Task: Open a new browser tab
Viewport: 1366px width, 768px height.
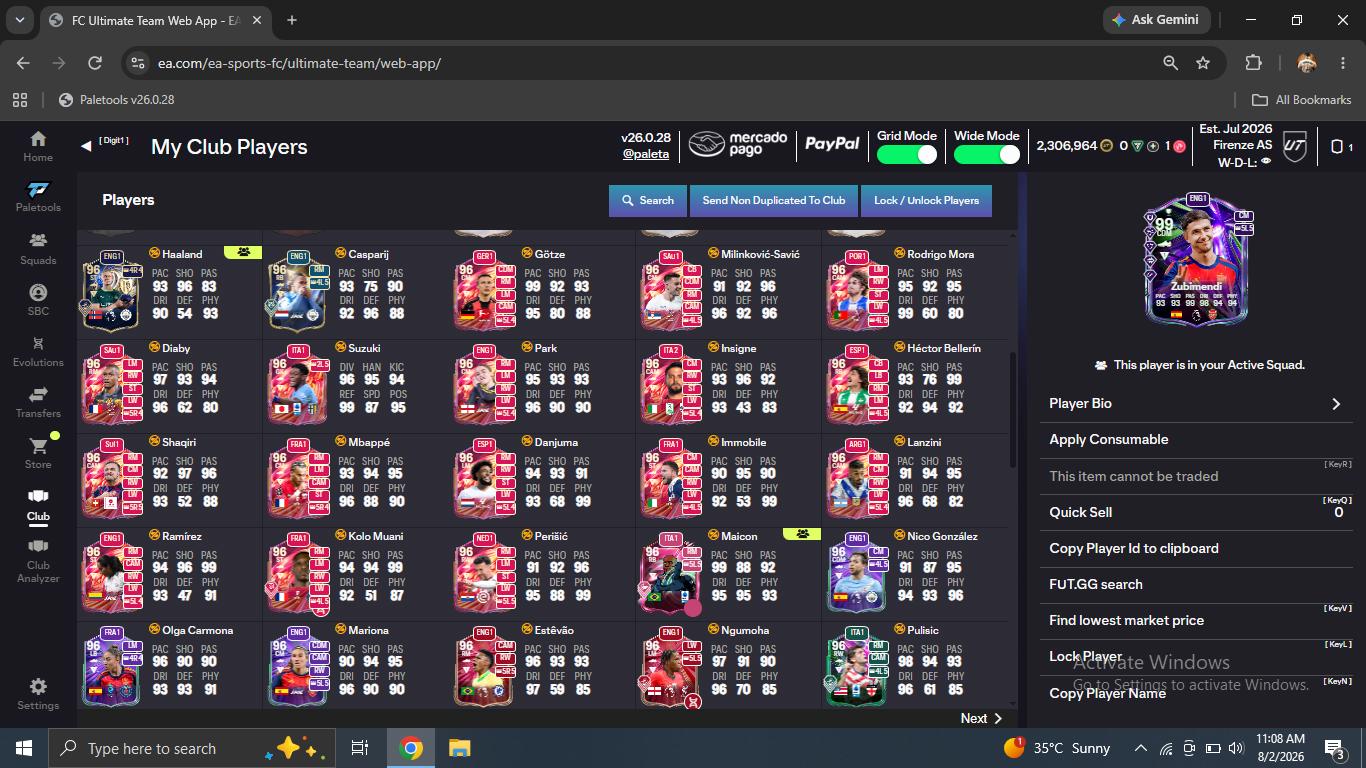Action: pos(292,20)
